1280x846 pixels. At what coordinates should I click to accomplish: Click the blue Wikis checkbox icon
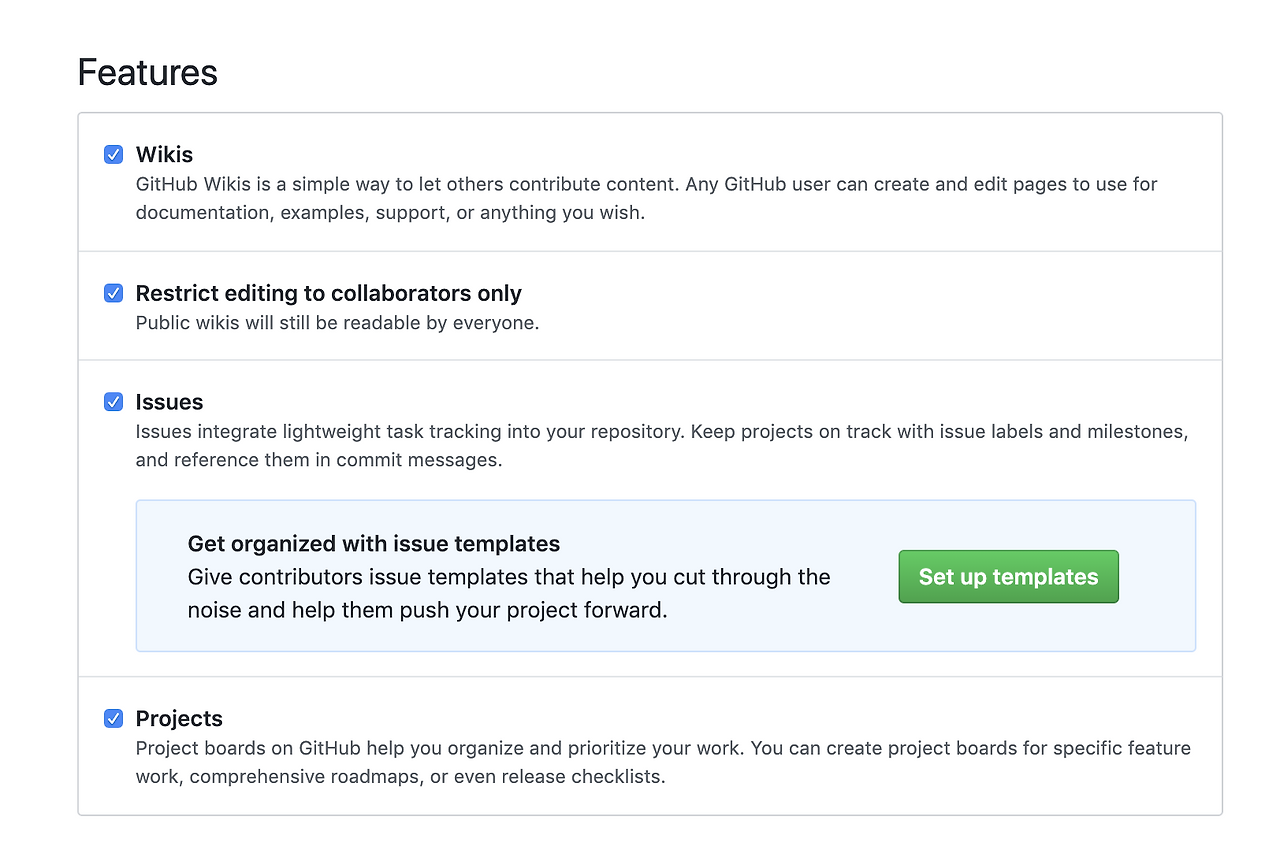pyautogui.click(x=113, y=154)
